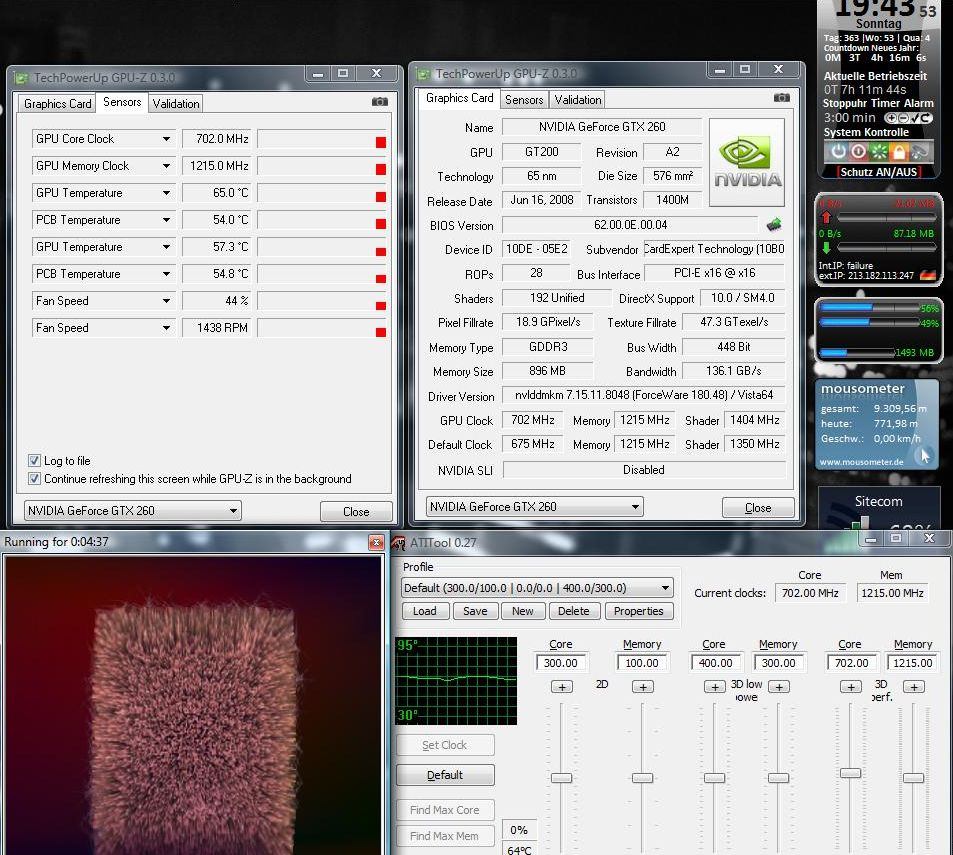The image size is (953, 855).
Task: Click the timer plus icon in clock gadget
Action: click(x=890, y=118)
